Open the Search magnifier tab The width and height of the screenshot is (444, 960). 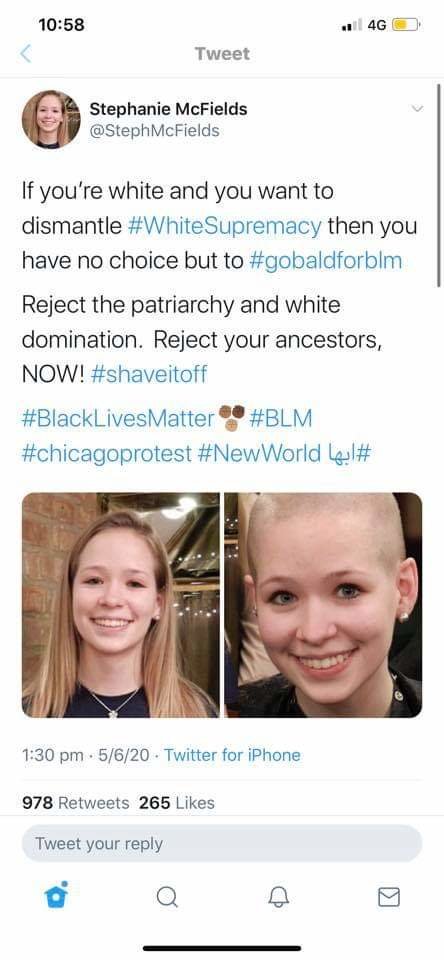click(167, 898)
